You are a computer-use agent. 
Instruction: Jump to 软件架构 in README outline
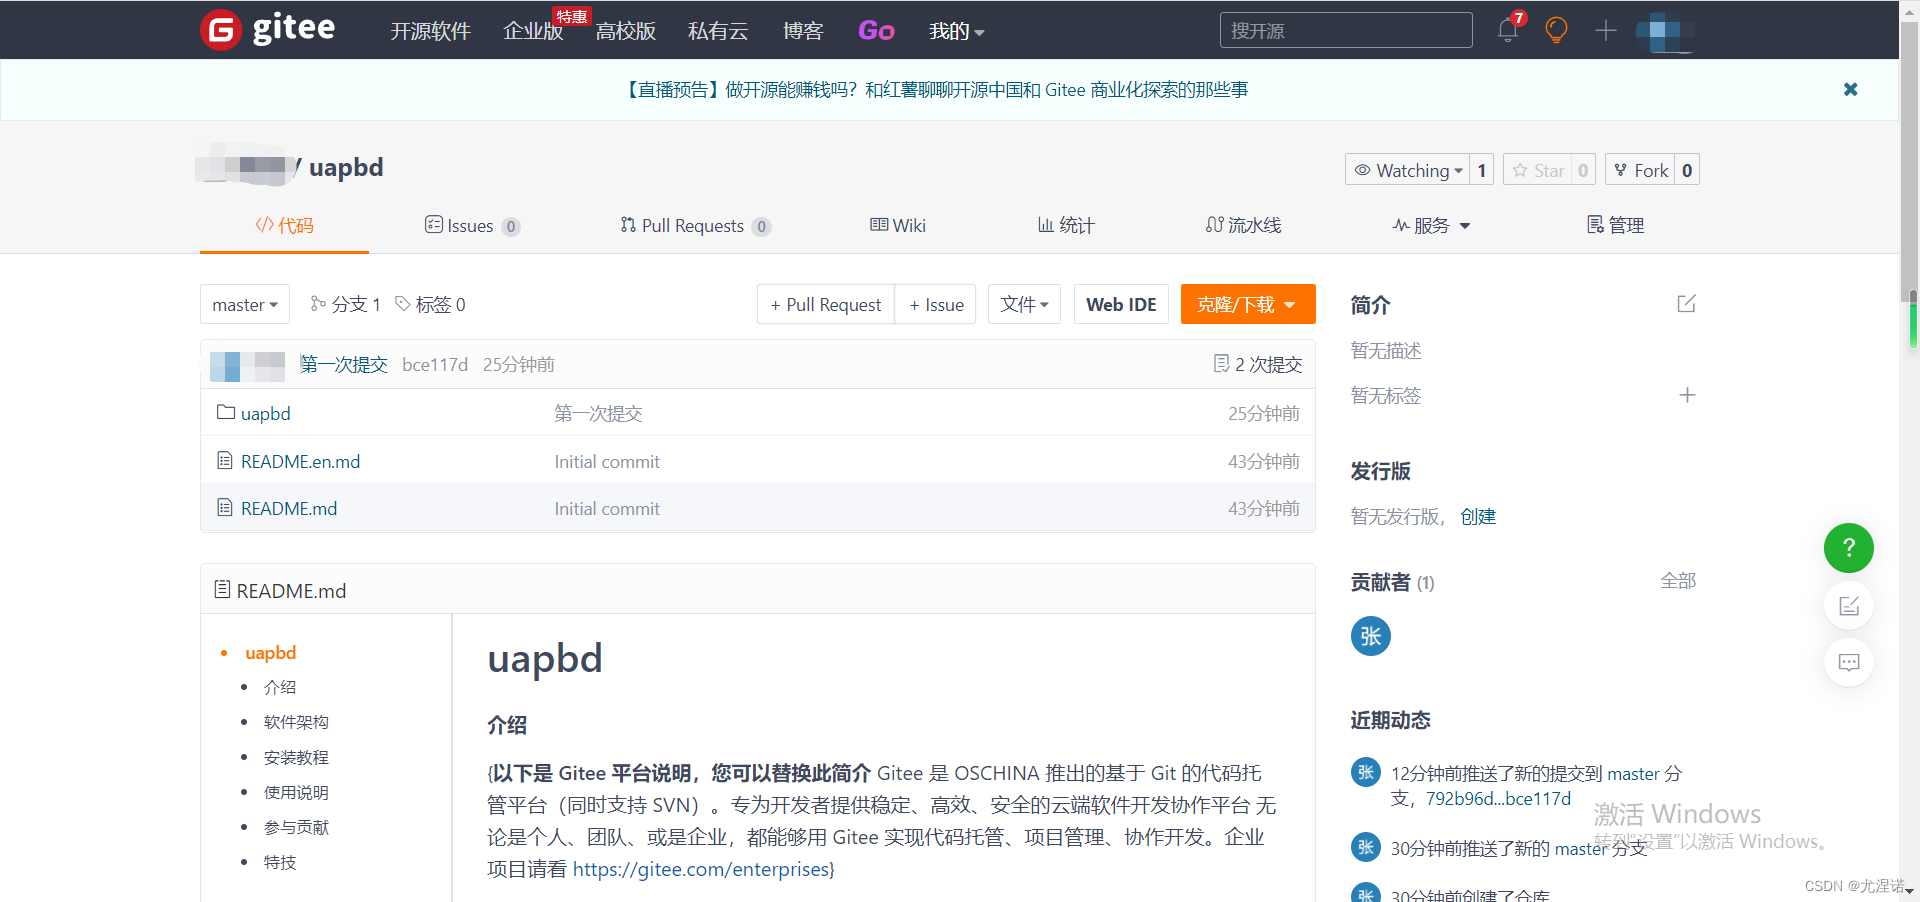pyautogui.click(x=296, y=722)
